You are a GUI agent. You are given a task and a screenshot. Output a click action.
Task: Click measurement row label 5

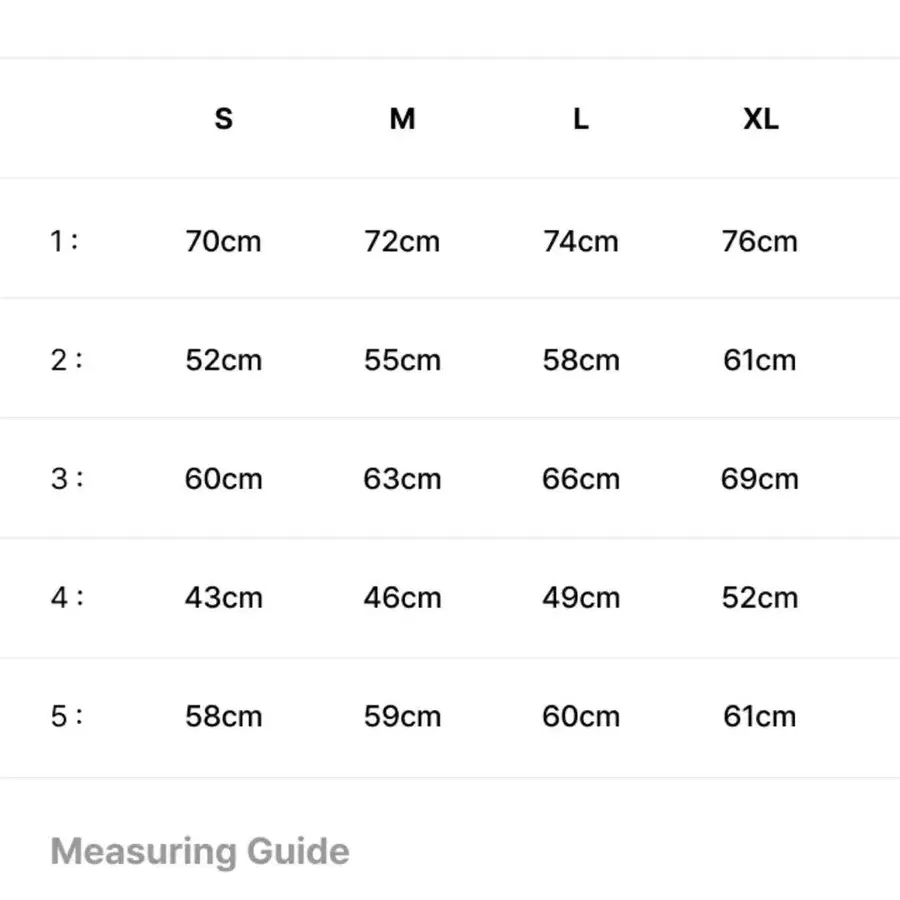[67, 716]
